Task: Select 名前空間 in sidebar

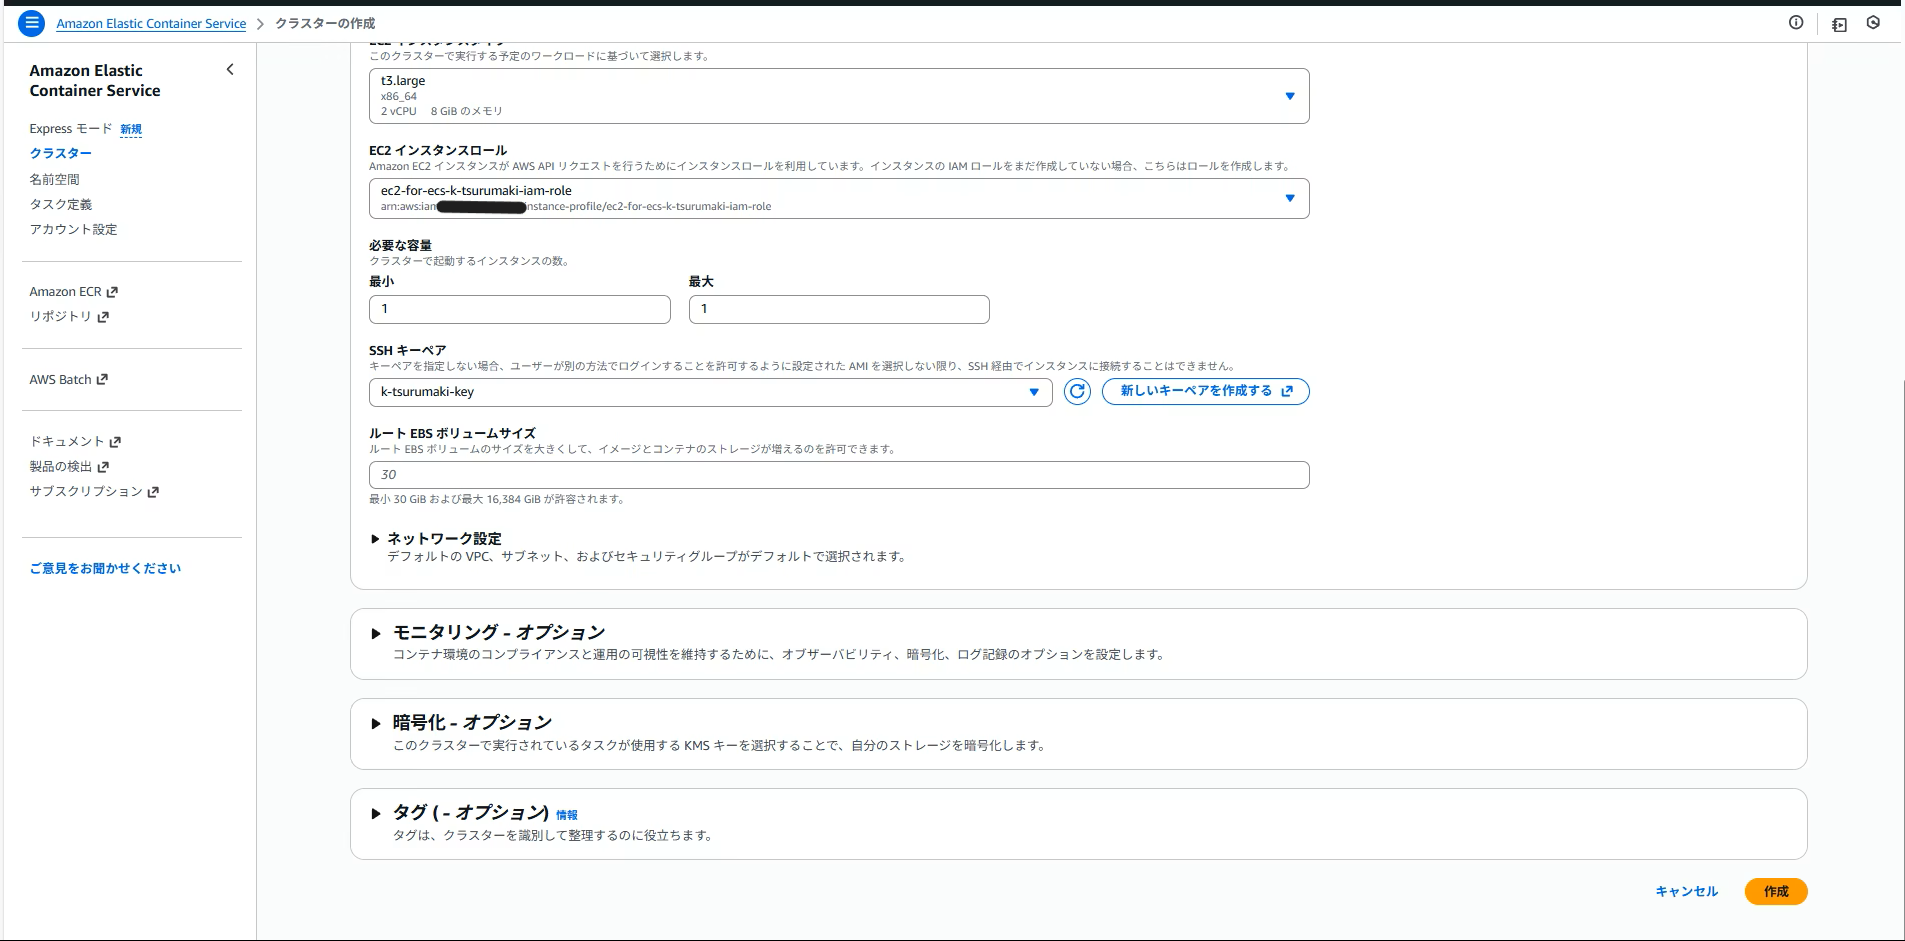Action: click(x=54, y=180)
